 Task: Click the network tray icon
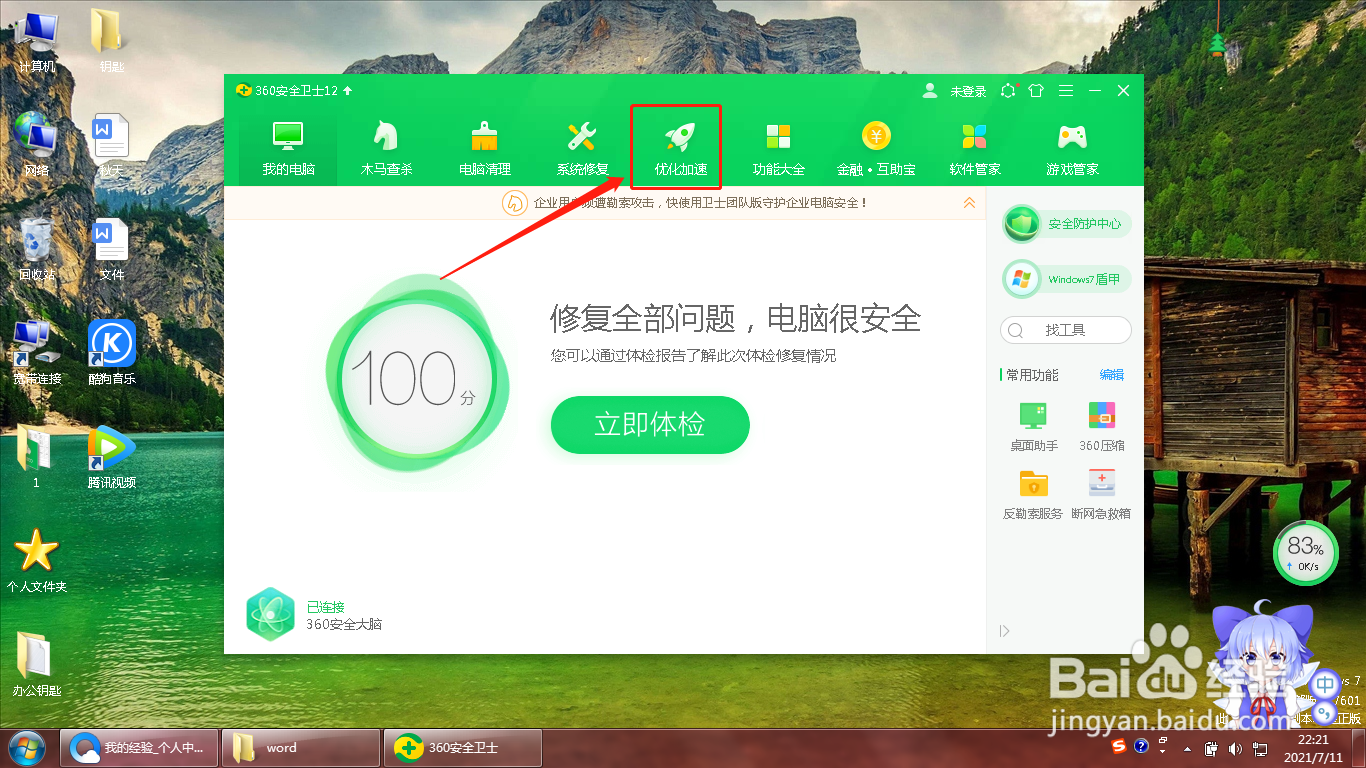click(x=1261, y=748)
